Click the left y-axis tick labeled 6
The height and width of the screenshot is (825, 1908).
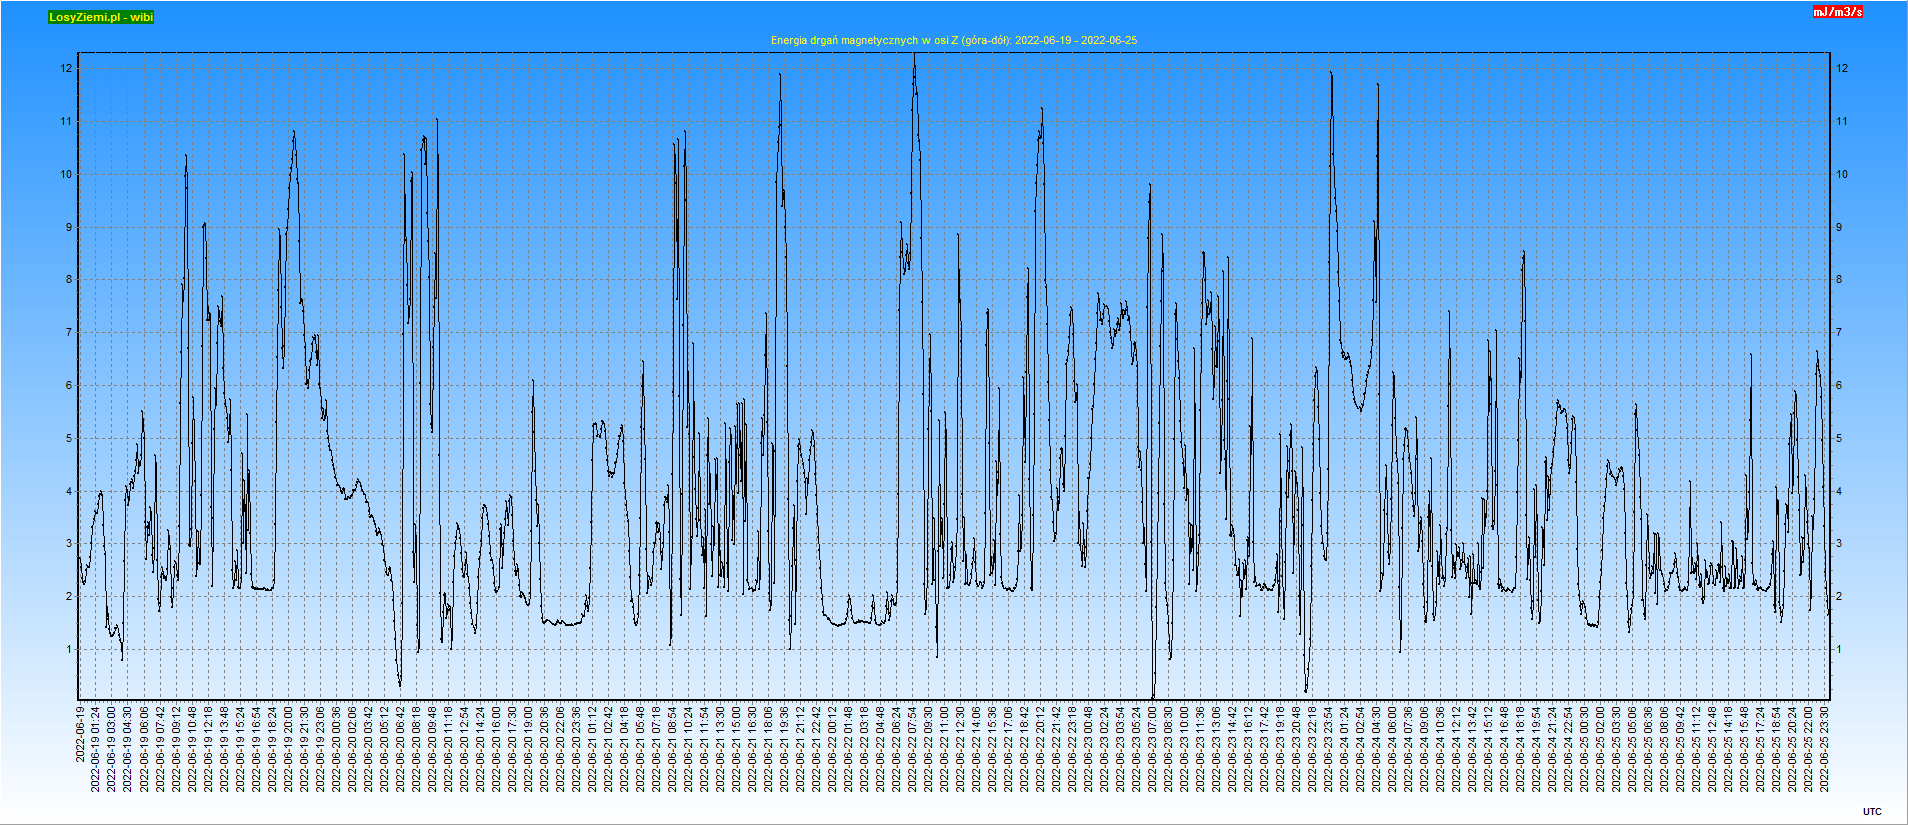69,385
